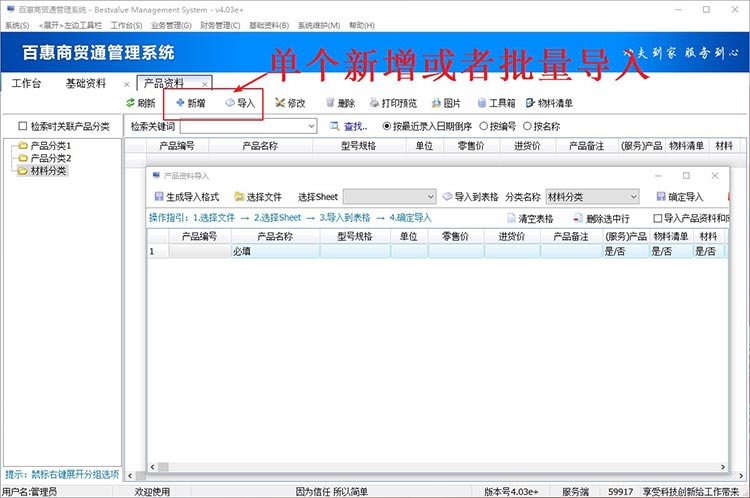This screenshot has height=498, width=750.
Task: Click 产品编号 header in main grid
Action: [x=177, y=145]
